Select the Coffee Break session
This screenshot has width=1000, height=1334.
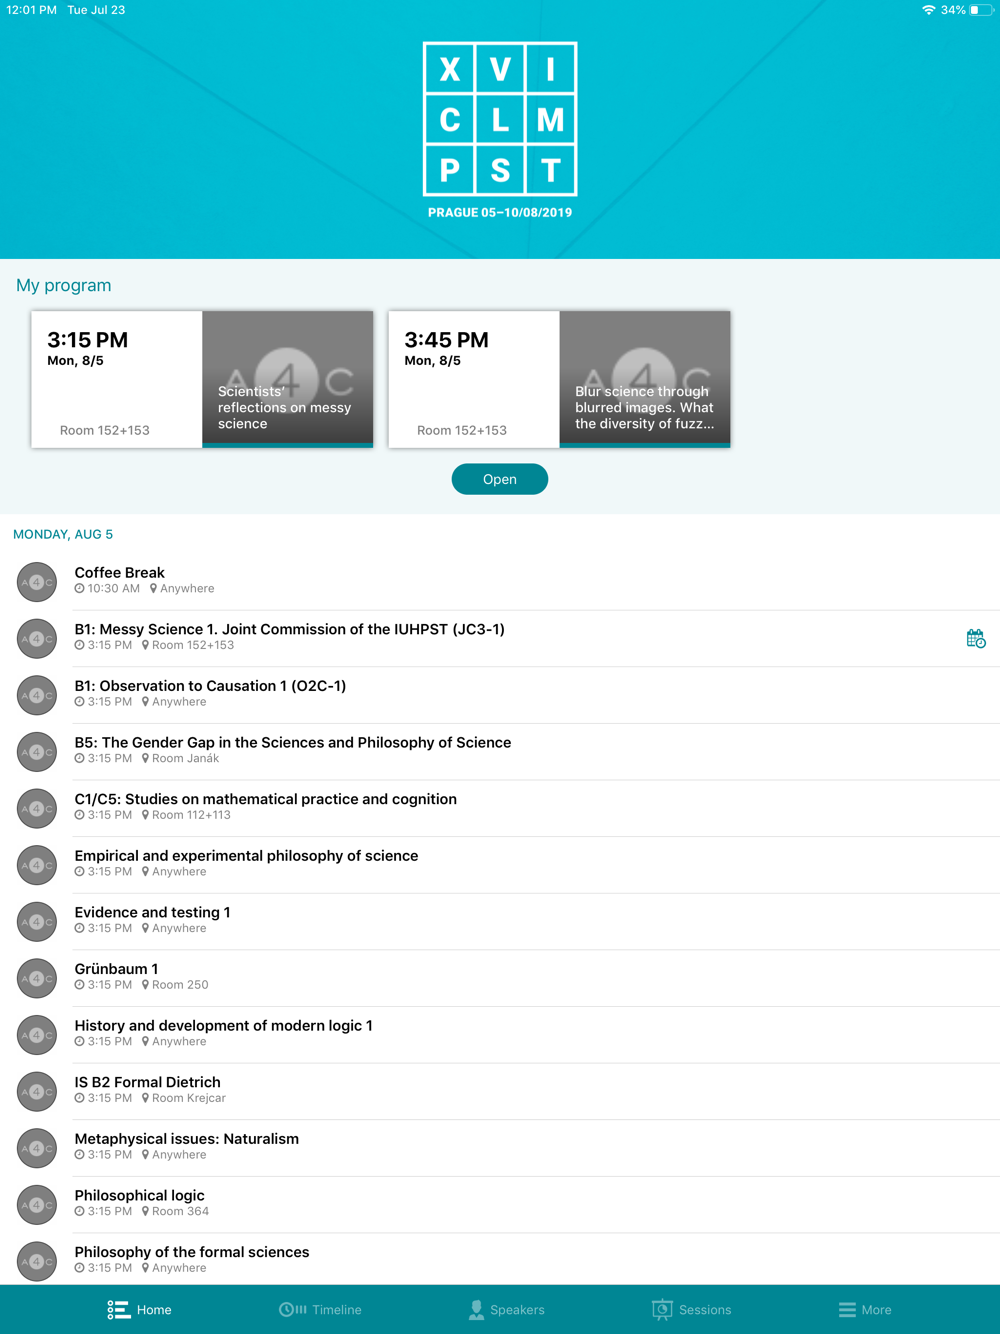(500, 581)
